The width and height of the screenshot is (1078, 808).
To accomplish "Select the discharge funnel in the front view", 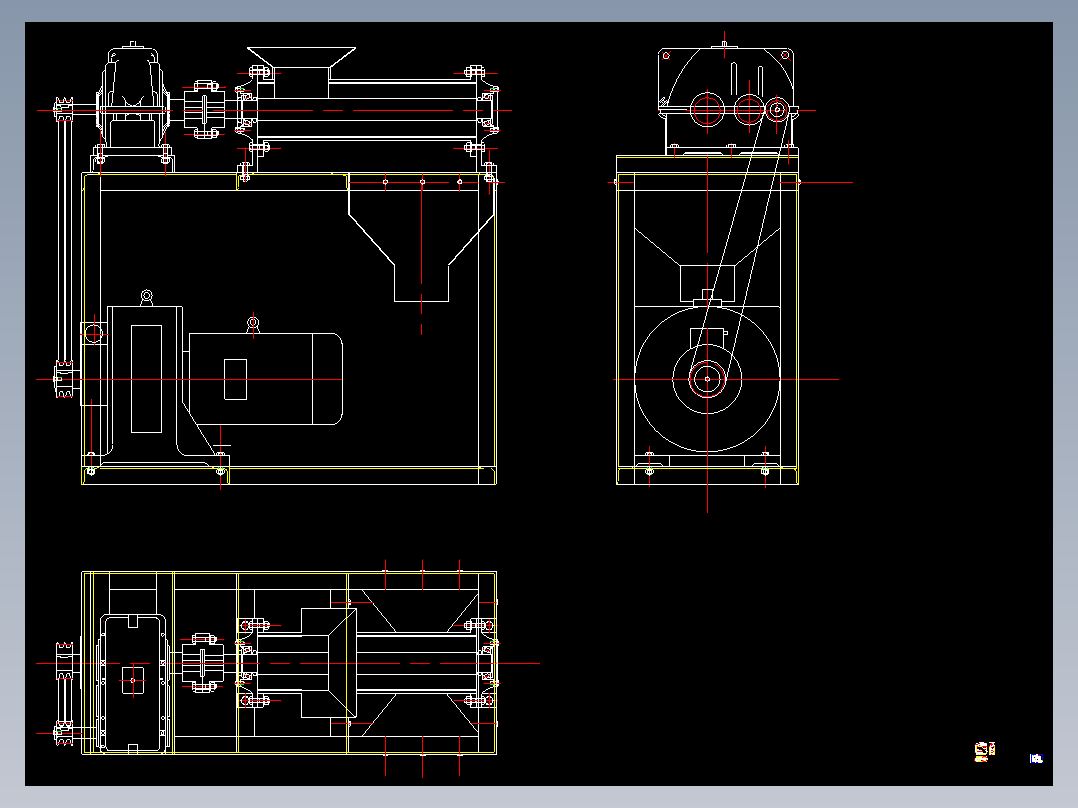I will click(421, 238).
